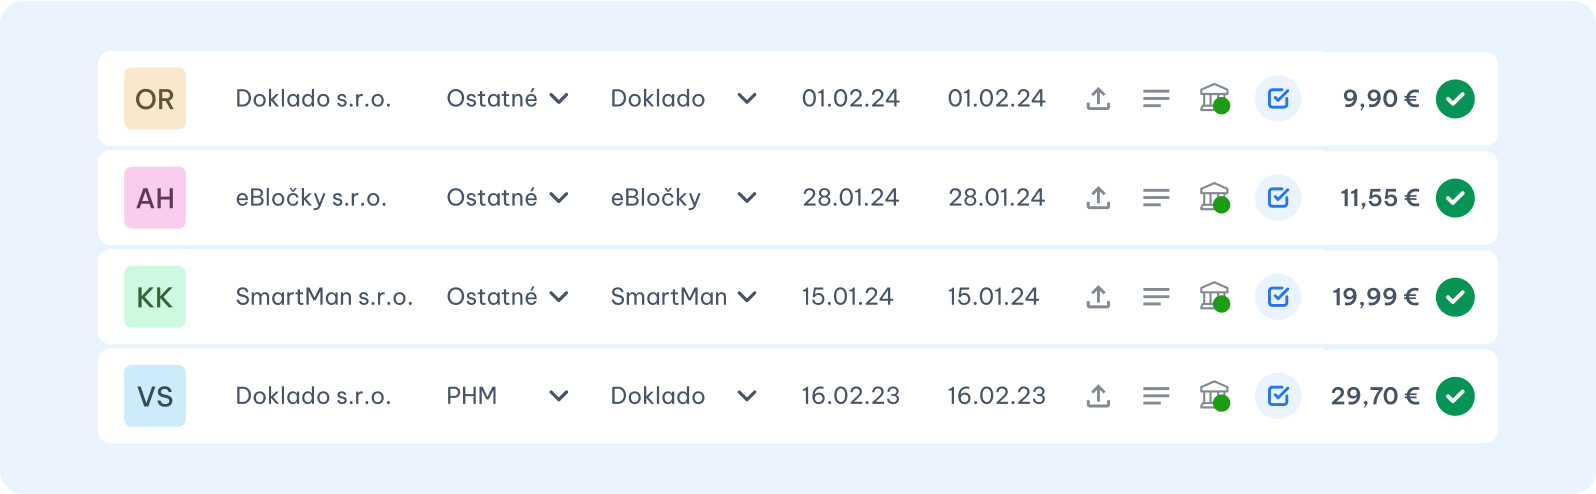Click bank icon in SmartMan s.r.o. row
The image size is (1596, 494).
tap(1214, 297)
